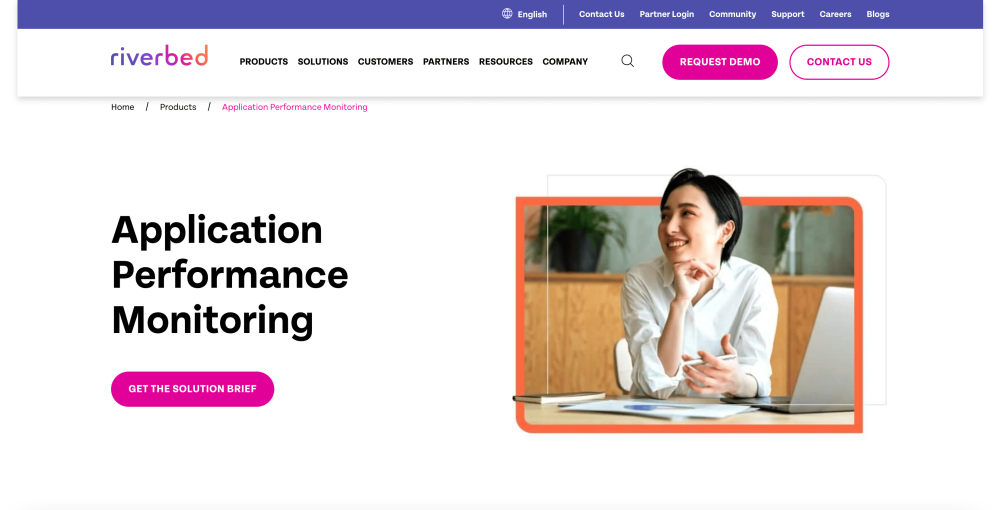Screen dimensions: 1000x510
Task: Visit the Community link
Action: coord(732,14)
